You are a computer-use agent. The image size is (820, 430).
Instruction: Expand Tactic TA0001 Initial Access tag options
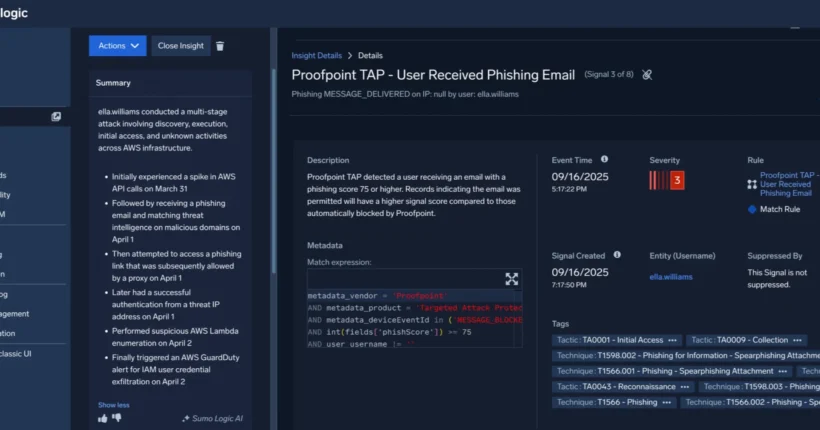pos(673,340)
